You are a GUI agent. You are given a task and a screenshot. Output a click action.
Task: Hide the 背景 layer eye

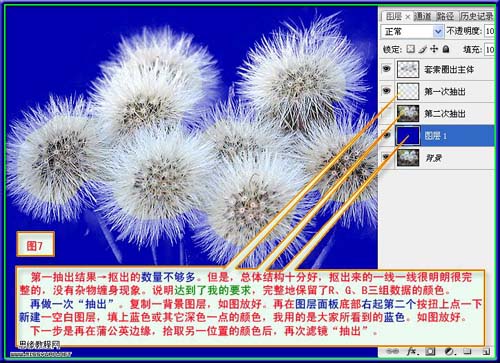coord(386,157)
